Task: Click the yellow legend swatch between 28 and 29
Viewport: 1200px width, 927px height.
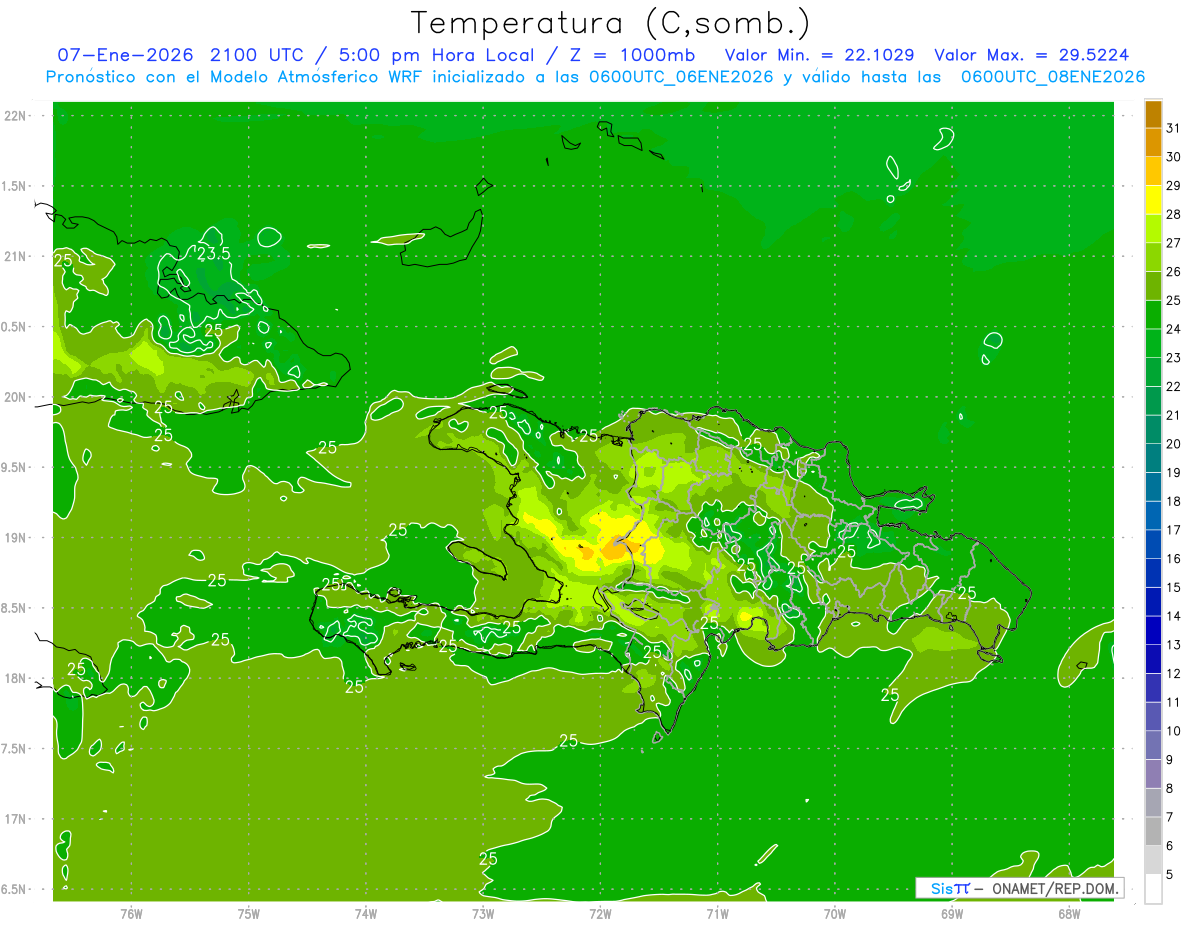Action: point(1153,200)
